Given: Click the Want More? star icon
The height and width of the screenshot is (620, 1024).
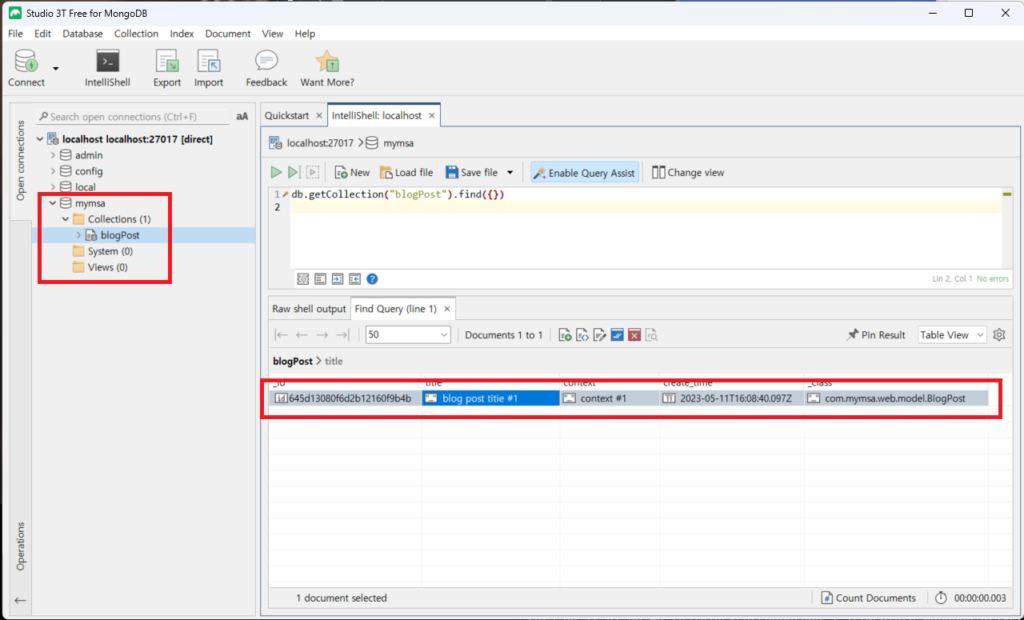Looking at the screenshot, I should (x=327, y=61).
